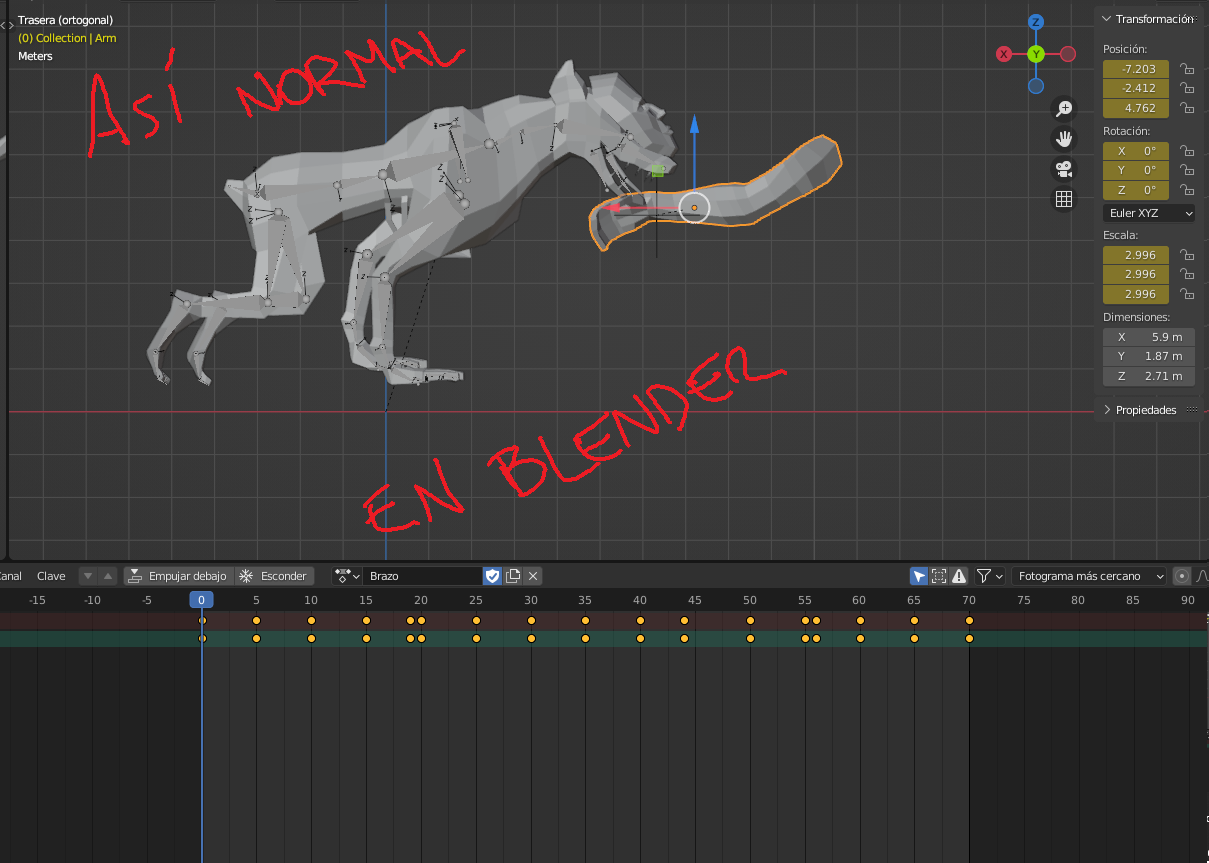Click frame -10 on the timeline ruler
Screen dimensions: 1209x863
pos(92,600)
